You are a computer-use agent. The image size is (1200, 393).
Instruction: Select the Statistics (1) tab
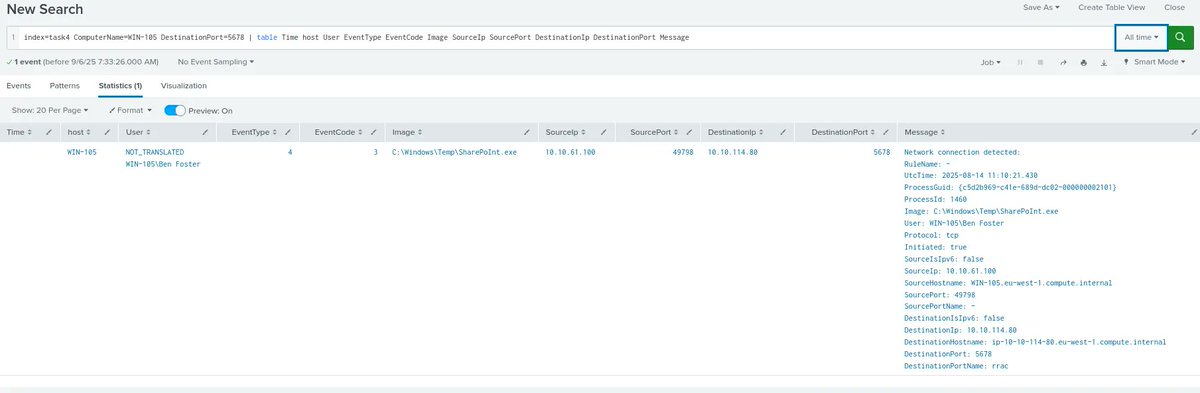point(120,86)
